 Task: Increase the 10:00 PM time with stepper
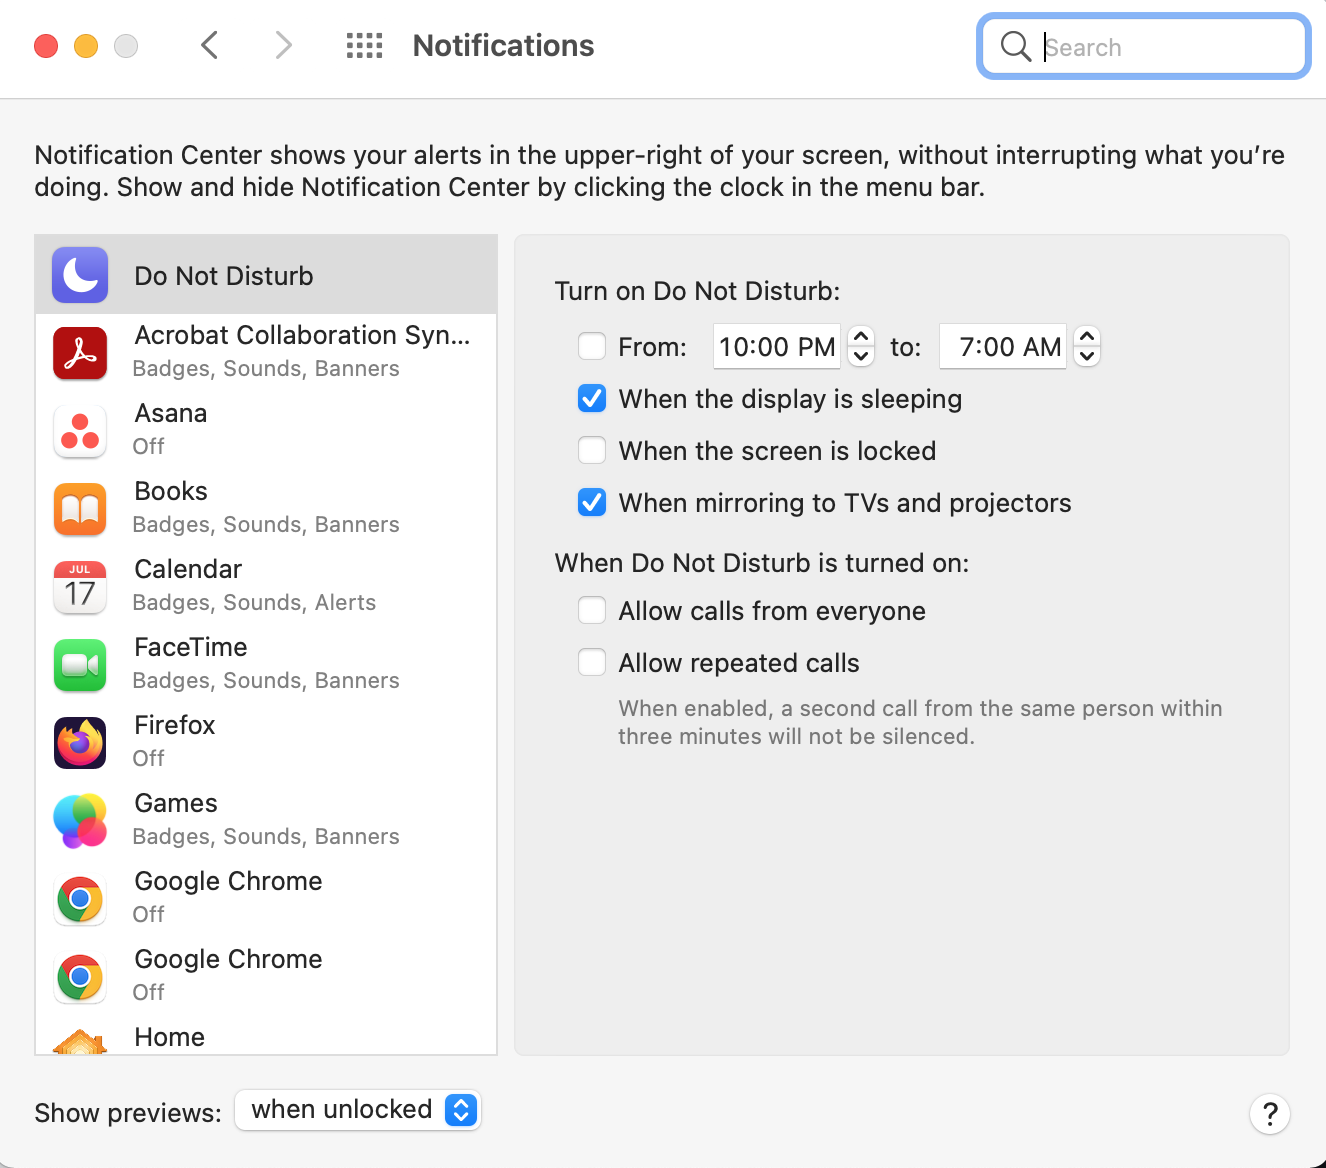(x=861, y=338)
